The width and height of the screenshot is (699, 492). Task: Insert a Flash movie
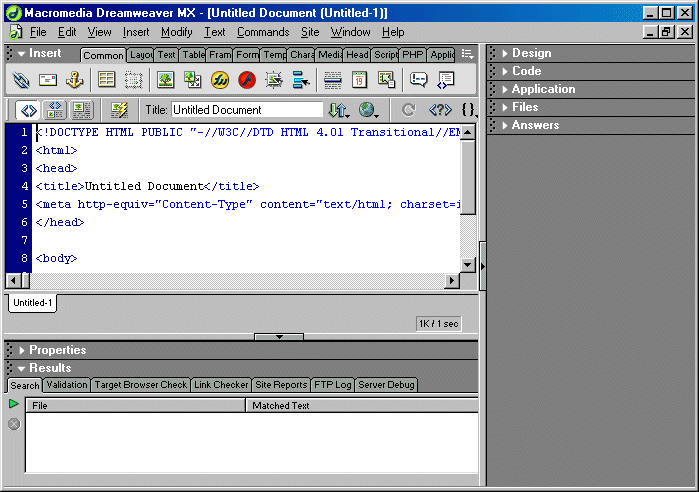pos(247,80)
